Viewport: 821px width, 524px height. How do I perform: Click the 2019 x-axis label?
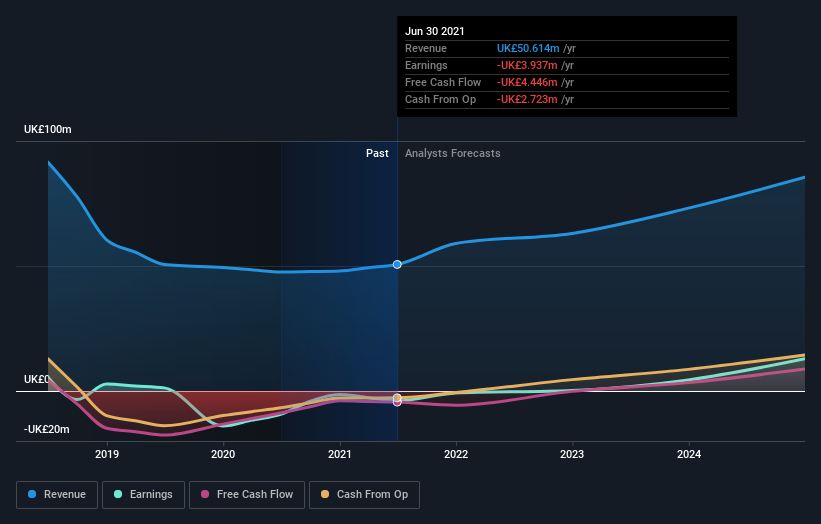(x=107, y=454)
